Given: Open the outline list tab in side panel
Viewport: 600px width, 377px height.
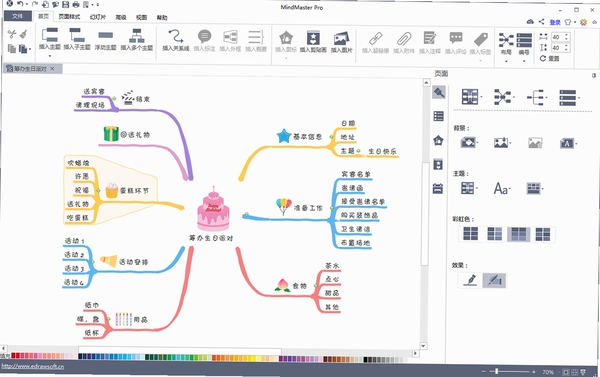Looking at the screenshot, I should 438,116.
